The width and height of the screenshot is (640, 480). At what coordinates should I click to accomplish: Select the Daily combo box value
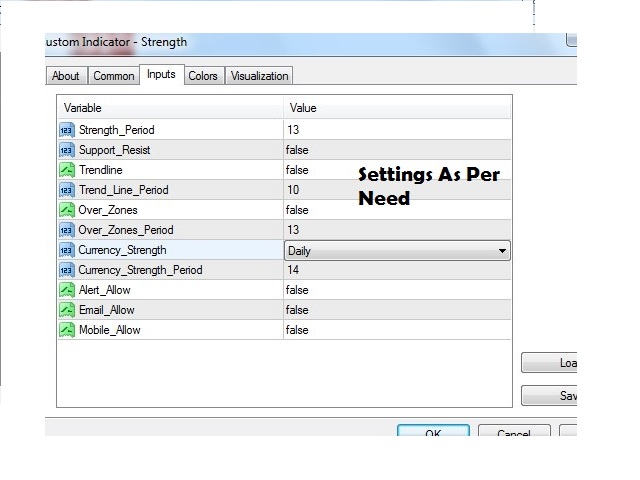click(x=390, y=251)
